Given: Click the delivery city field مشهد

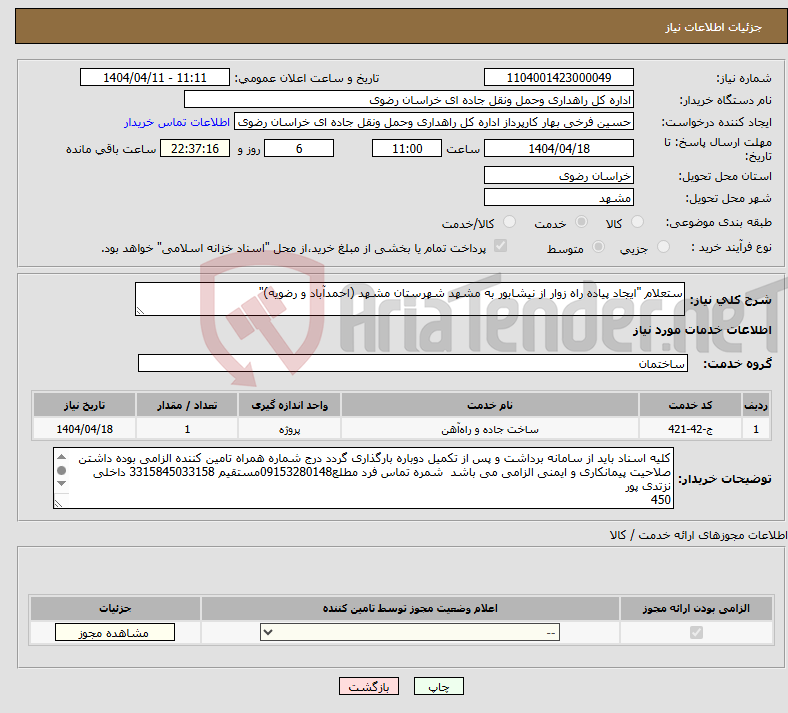Looking at the screenshot, I should 559,197.
